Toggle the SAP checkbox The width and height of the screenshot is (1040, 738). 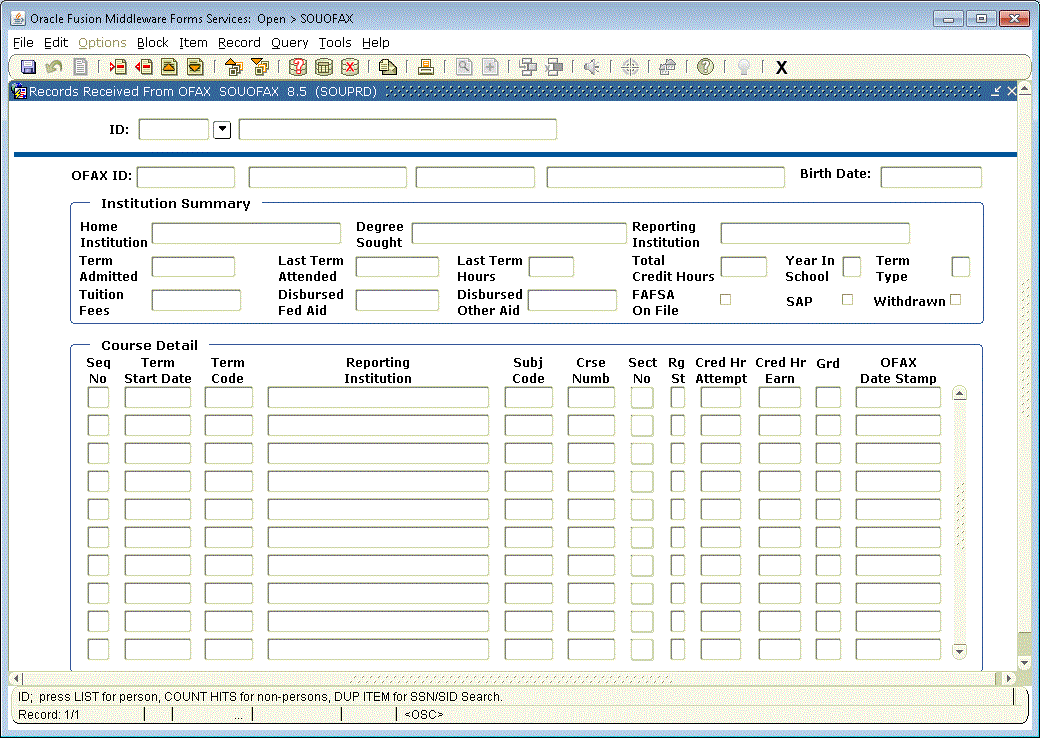(x=847, y=299)
